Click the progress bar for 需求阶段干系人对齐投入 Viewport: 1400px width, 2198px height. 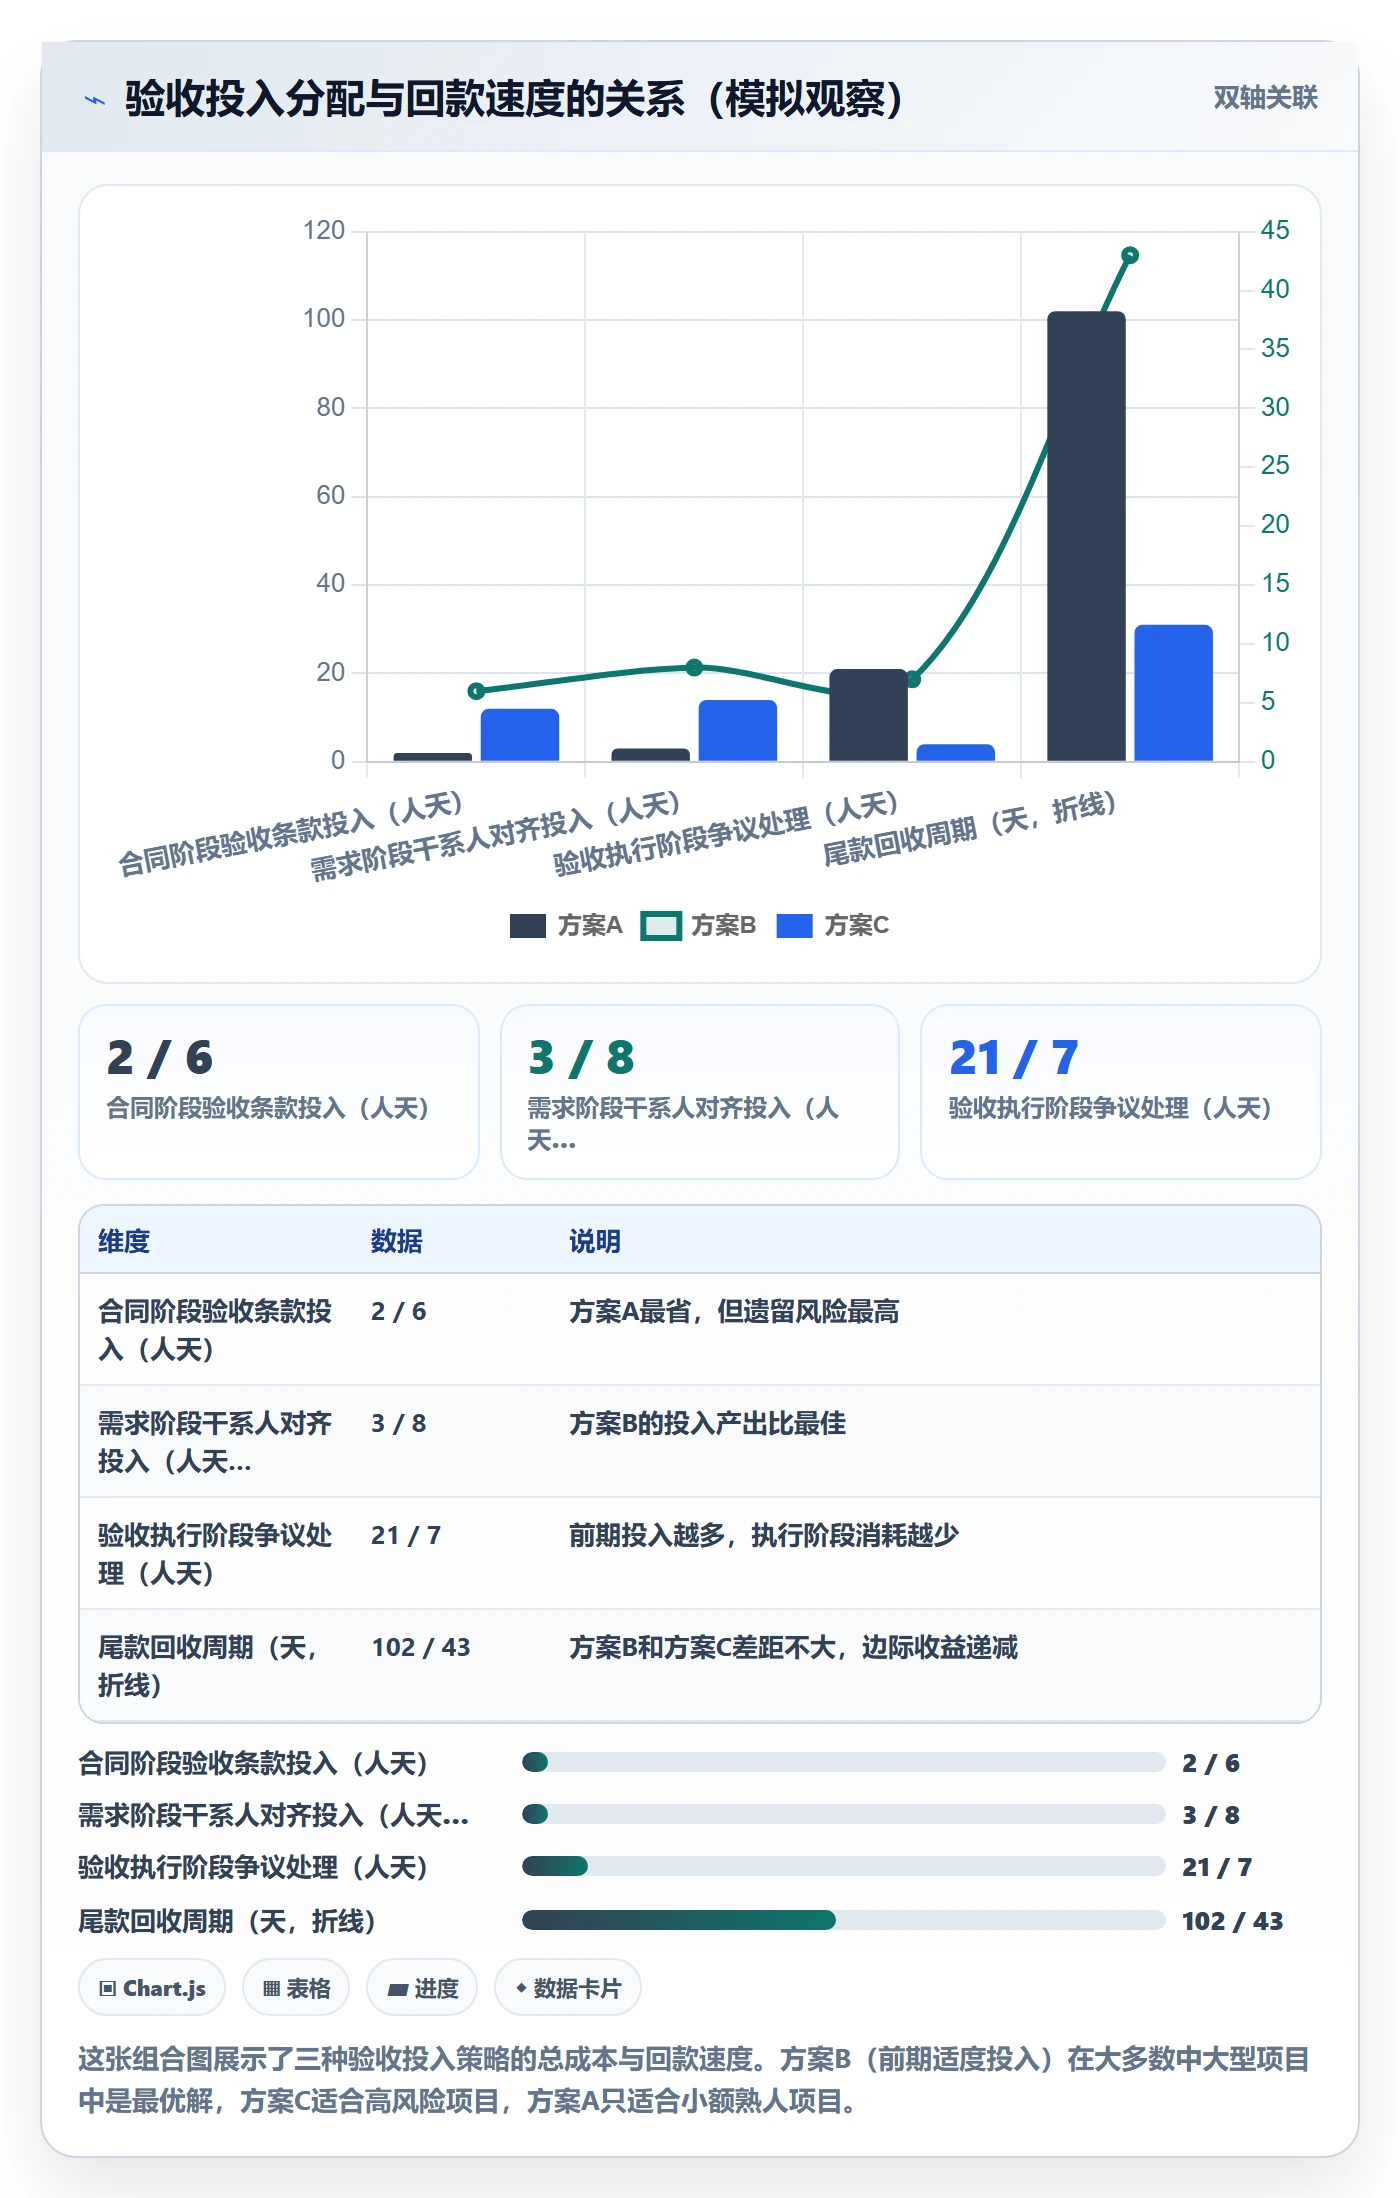coord(843,1814)
